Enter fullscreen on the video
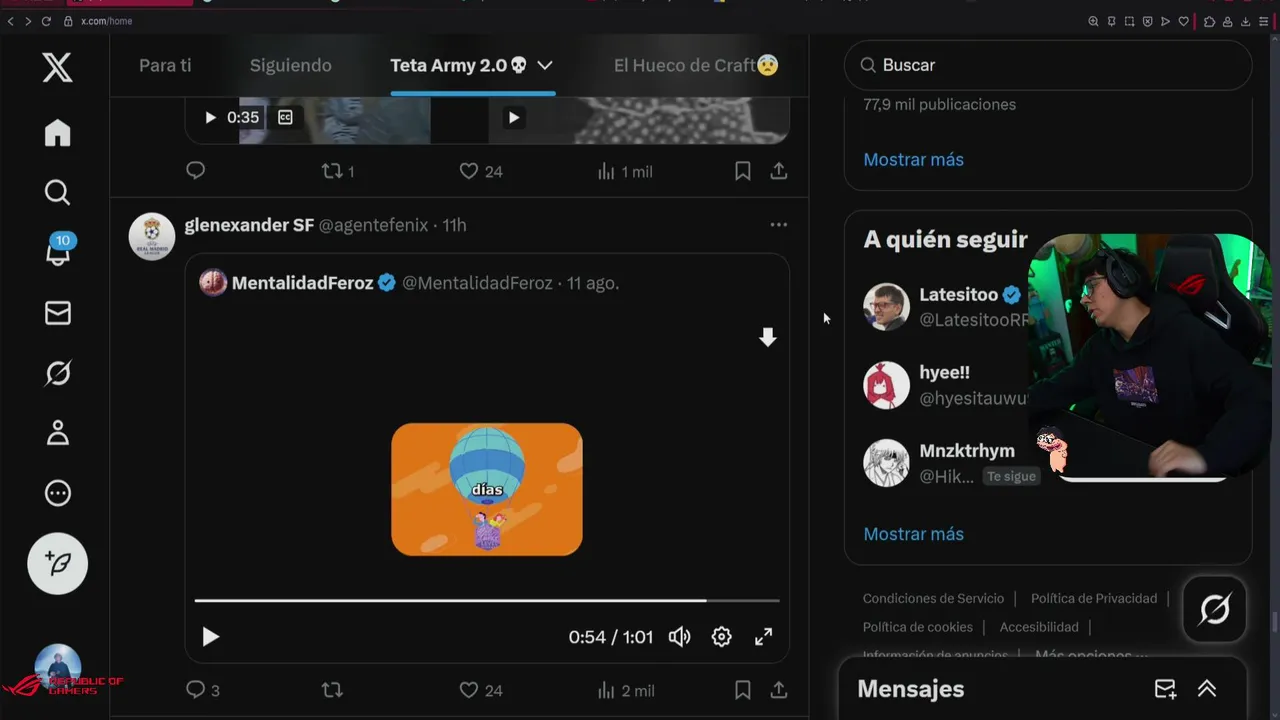The width and height of the screenshot is (1280, 720). pyautogui.click(x=763, y=636)
